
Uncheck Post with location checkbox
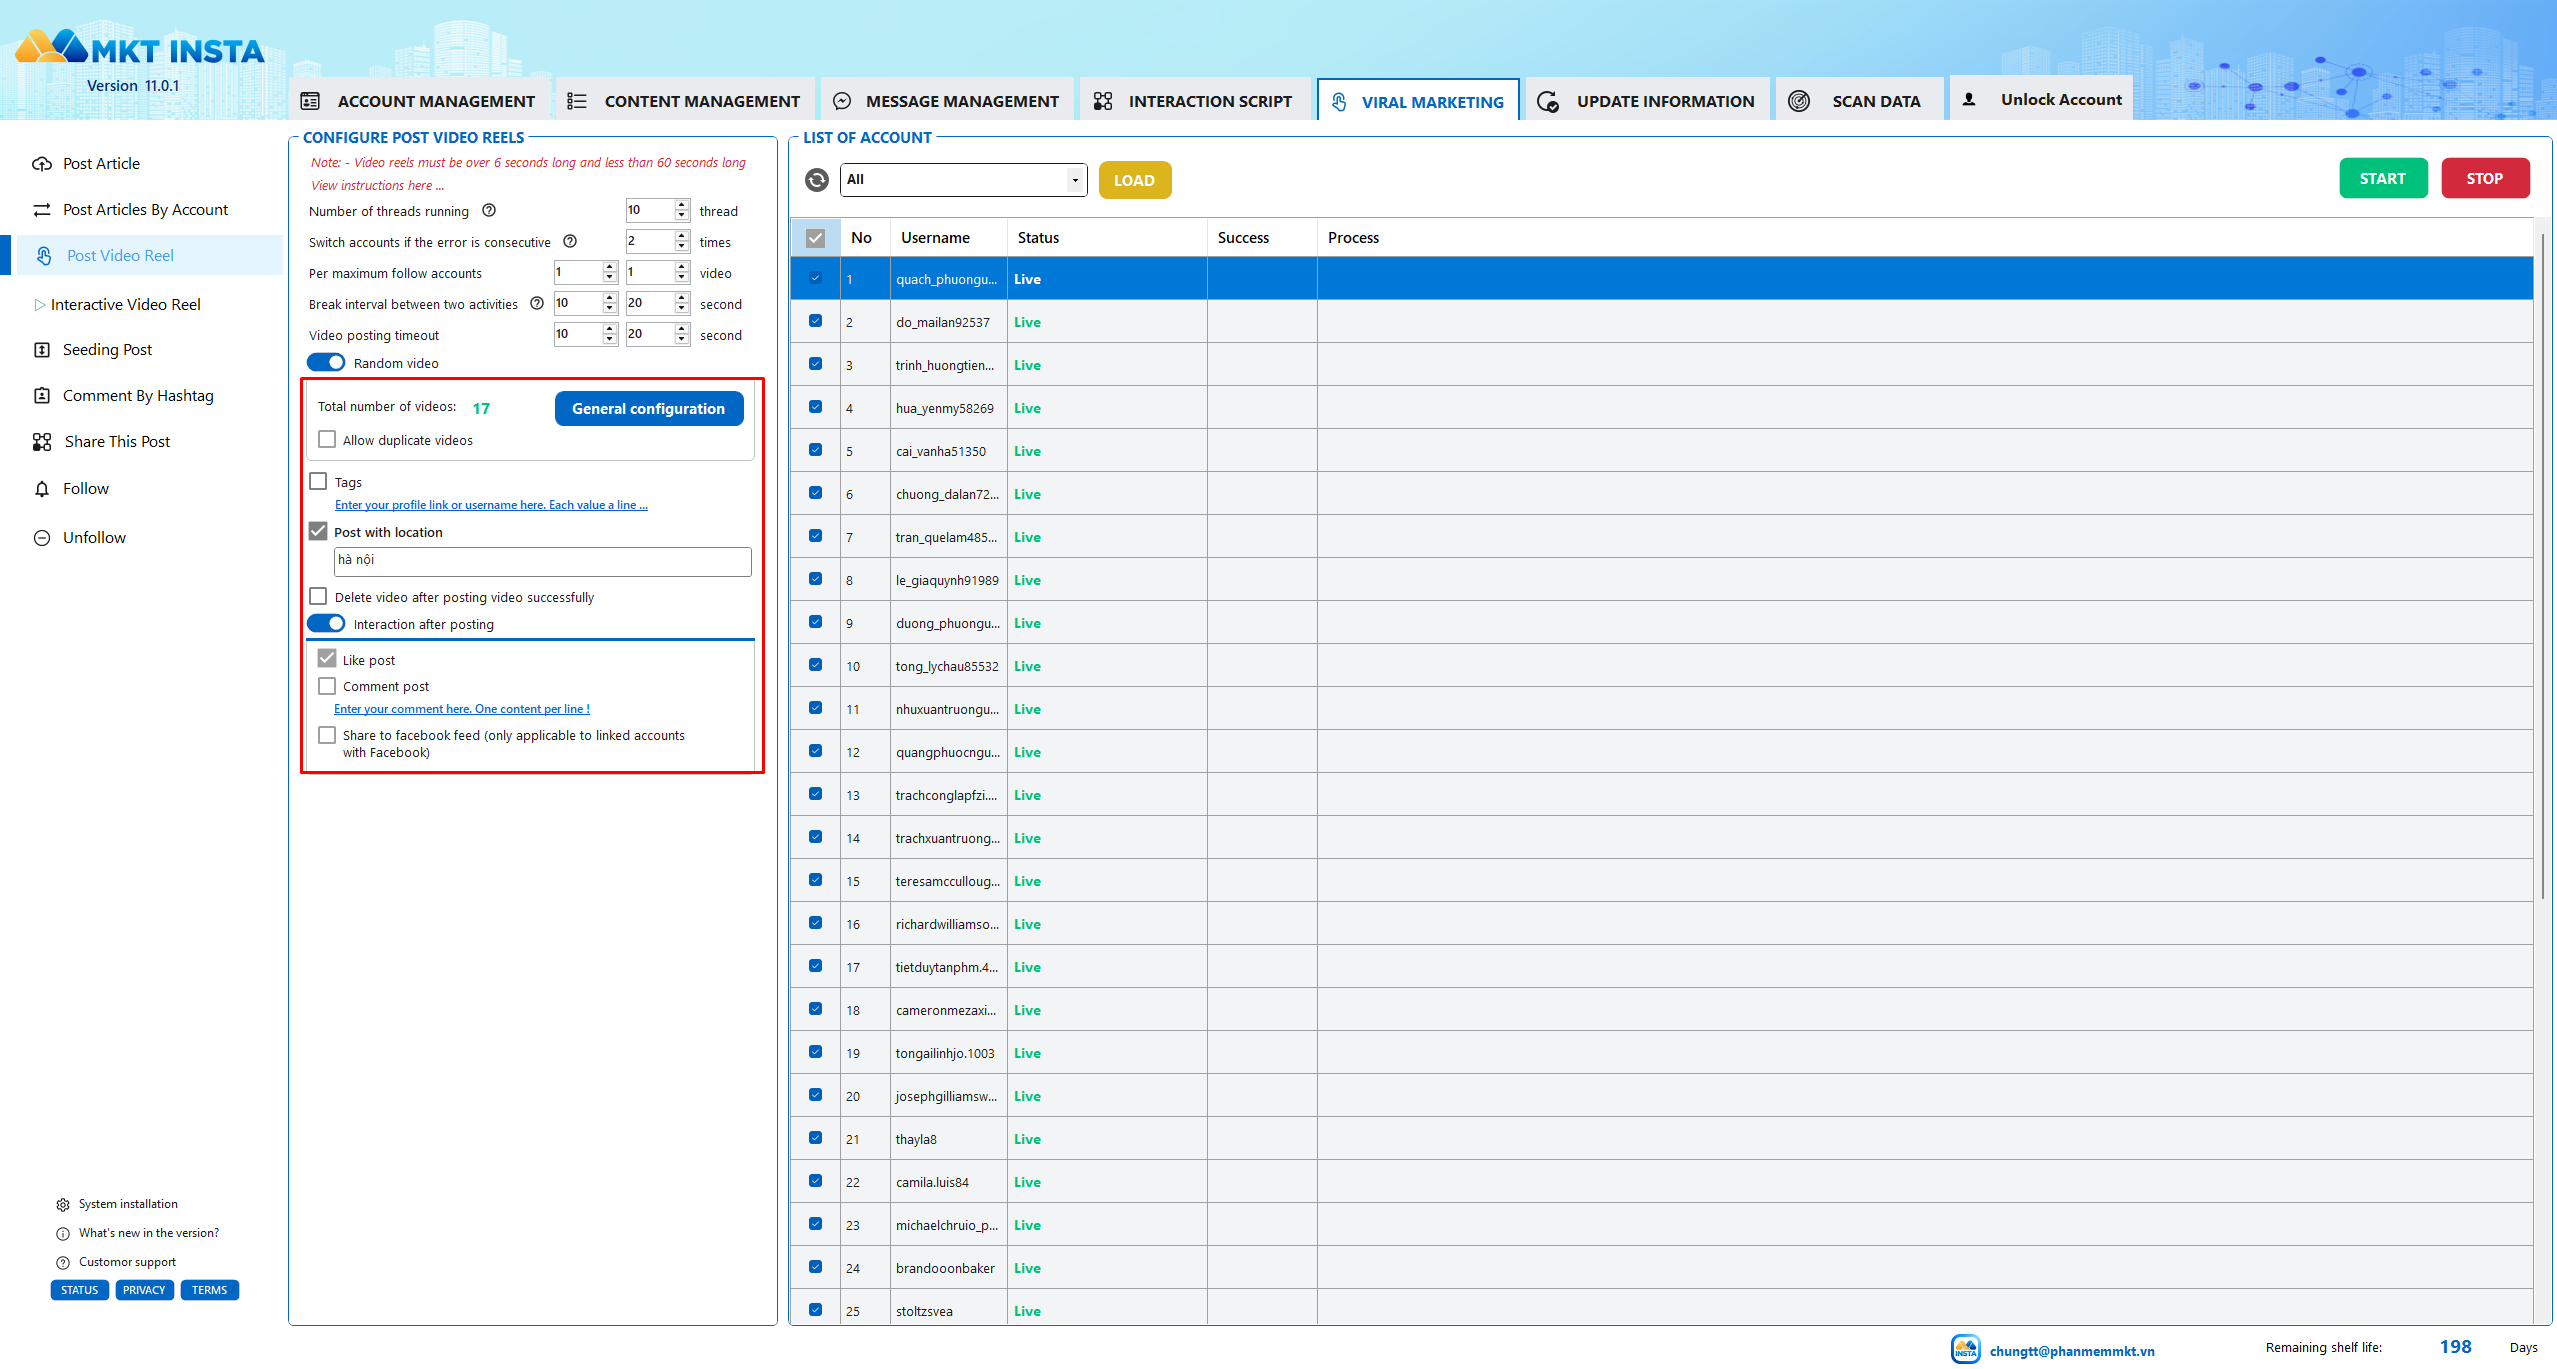(318, 532)
